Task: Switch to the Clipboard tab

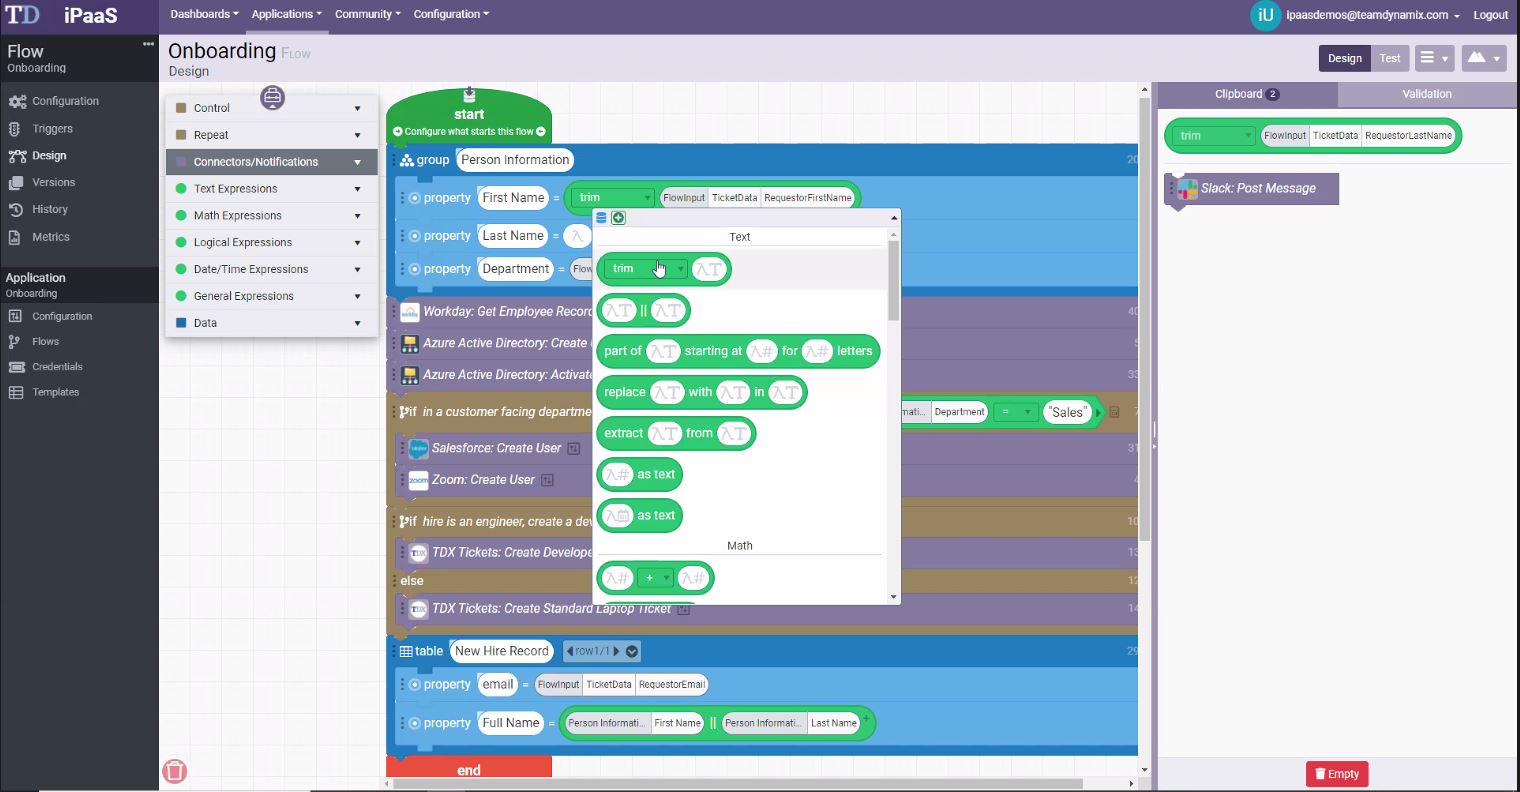Action: click(1247, 94)
